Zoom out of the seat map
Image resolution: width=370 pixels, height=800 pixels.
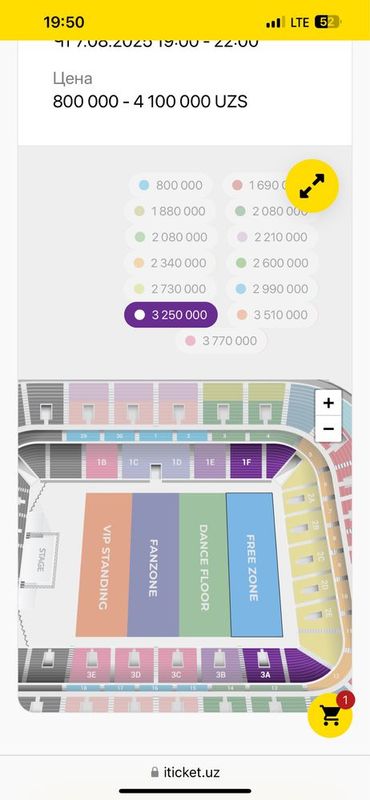(328, 429)
